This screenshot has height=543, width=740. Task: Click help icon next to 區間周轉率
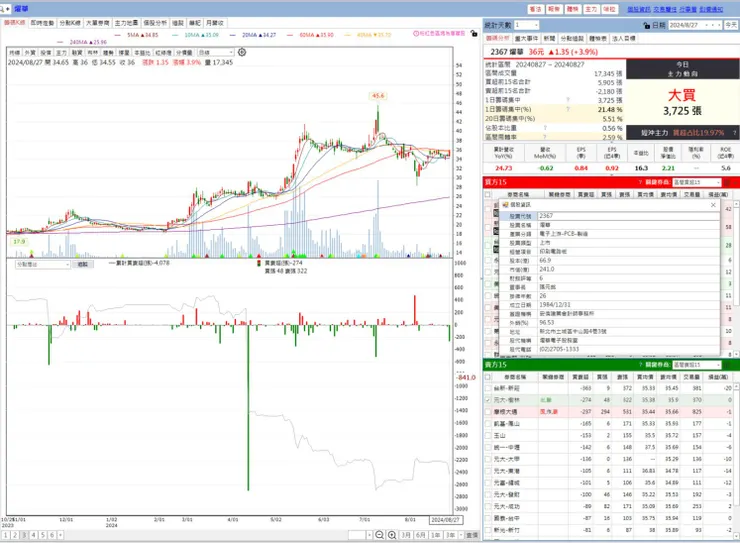click(545, 137)
